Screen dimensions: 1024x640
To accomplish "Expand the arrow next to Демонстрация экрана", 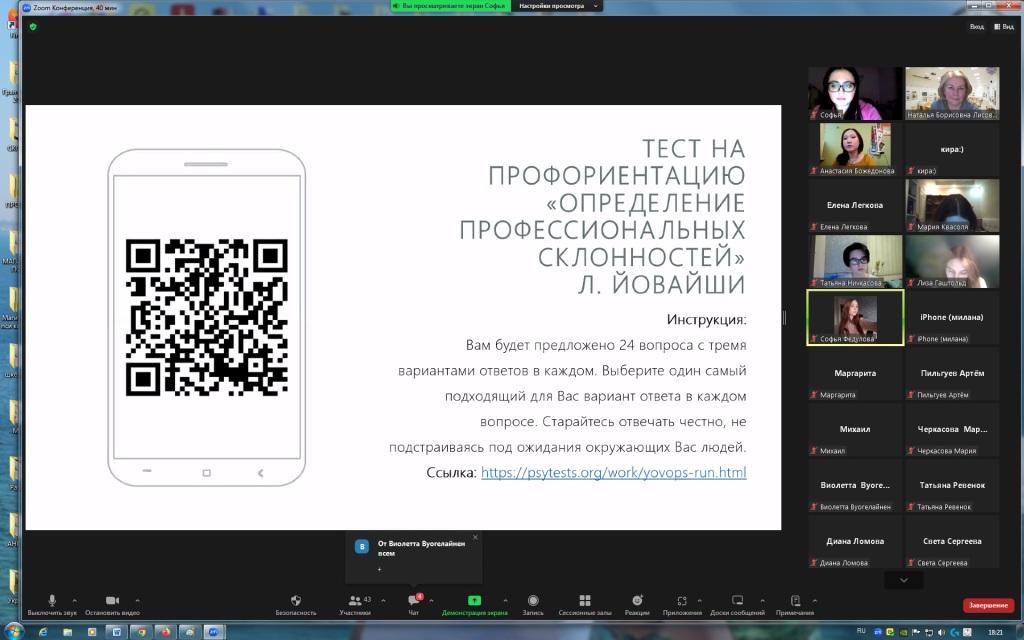I will [505, 600].
